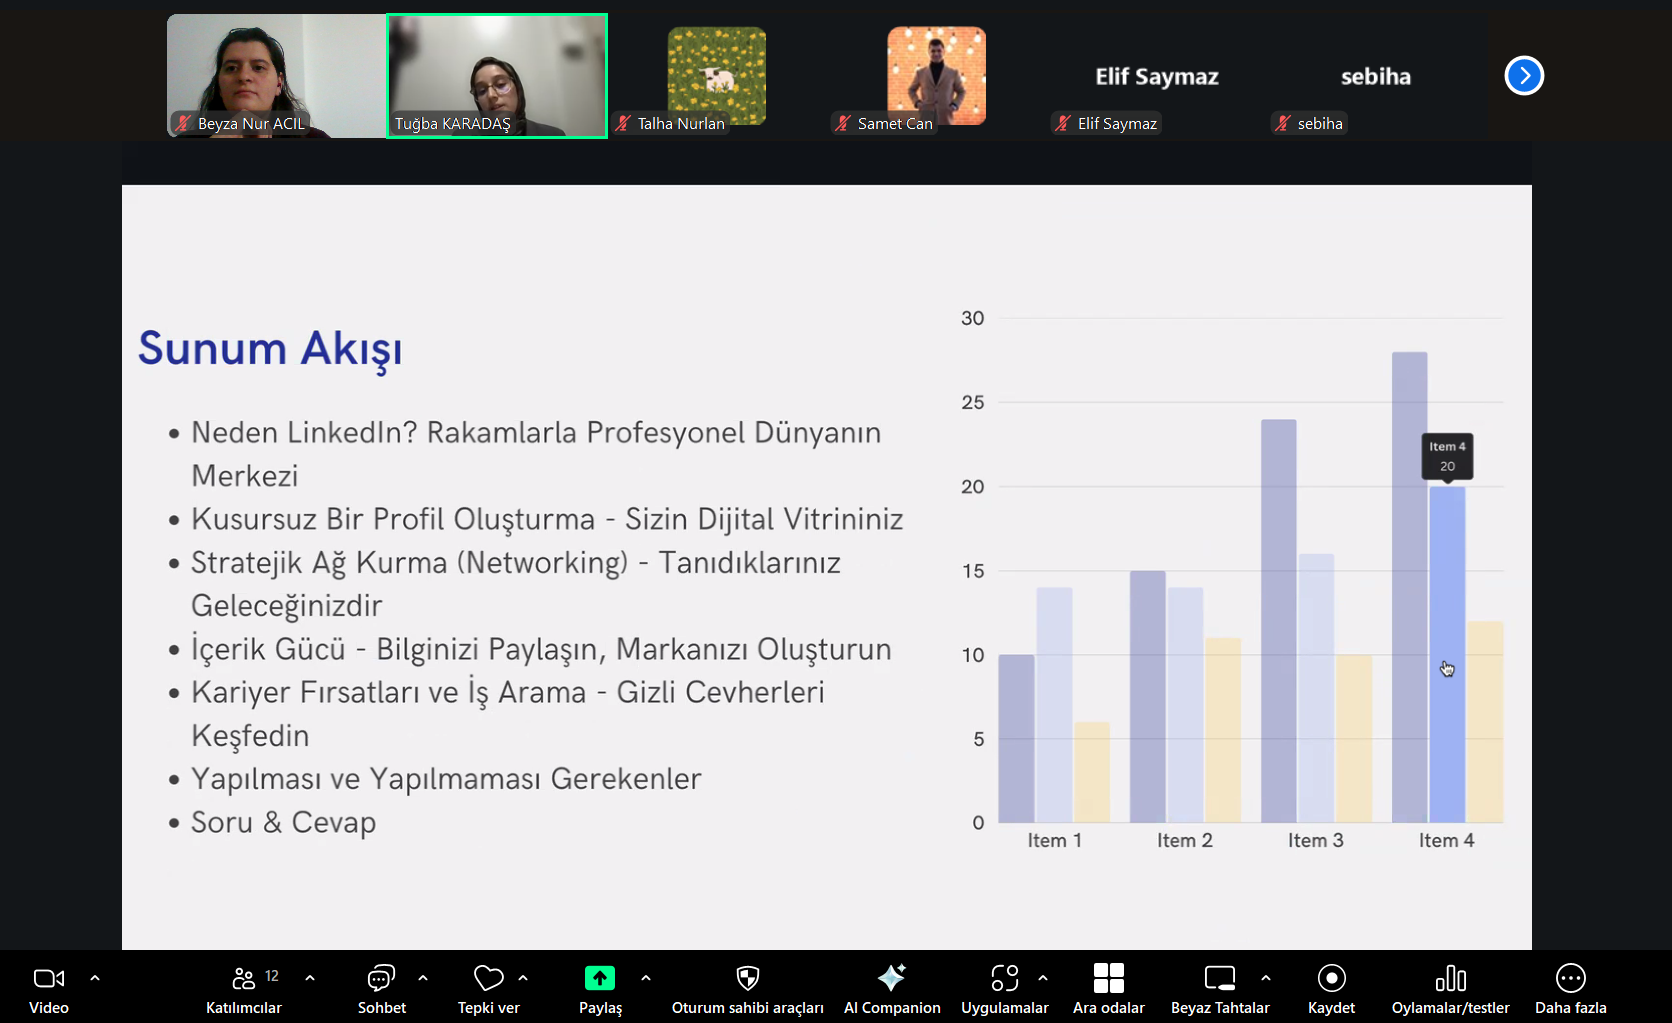Open Ara odalar (breakout rooms)
The image size is (1672, 1023).
pos(1108,987)
